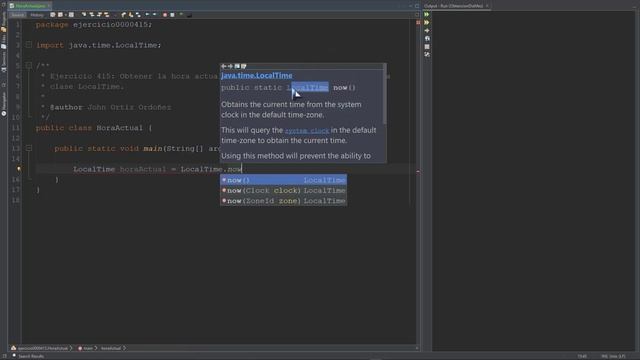
Task: Choose now(ZoneId zone) completion entry
Action: 284,201
